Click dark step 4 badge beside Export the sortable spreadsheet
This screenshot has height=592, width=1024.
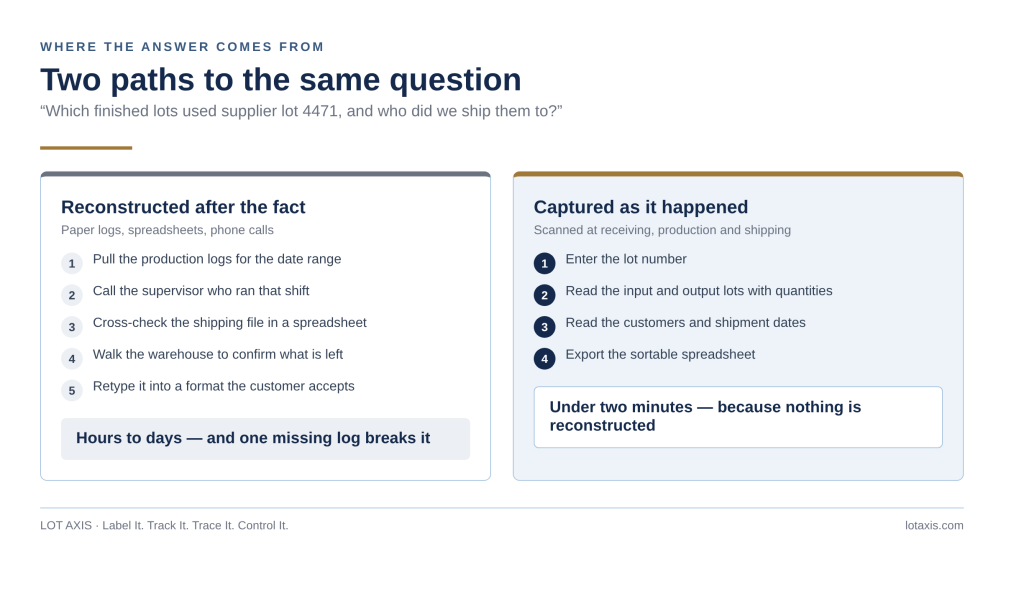coord(545,359)
